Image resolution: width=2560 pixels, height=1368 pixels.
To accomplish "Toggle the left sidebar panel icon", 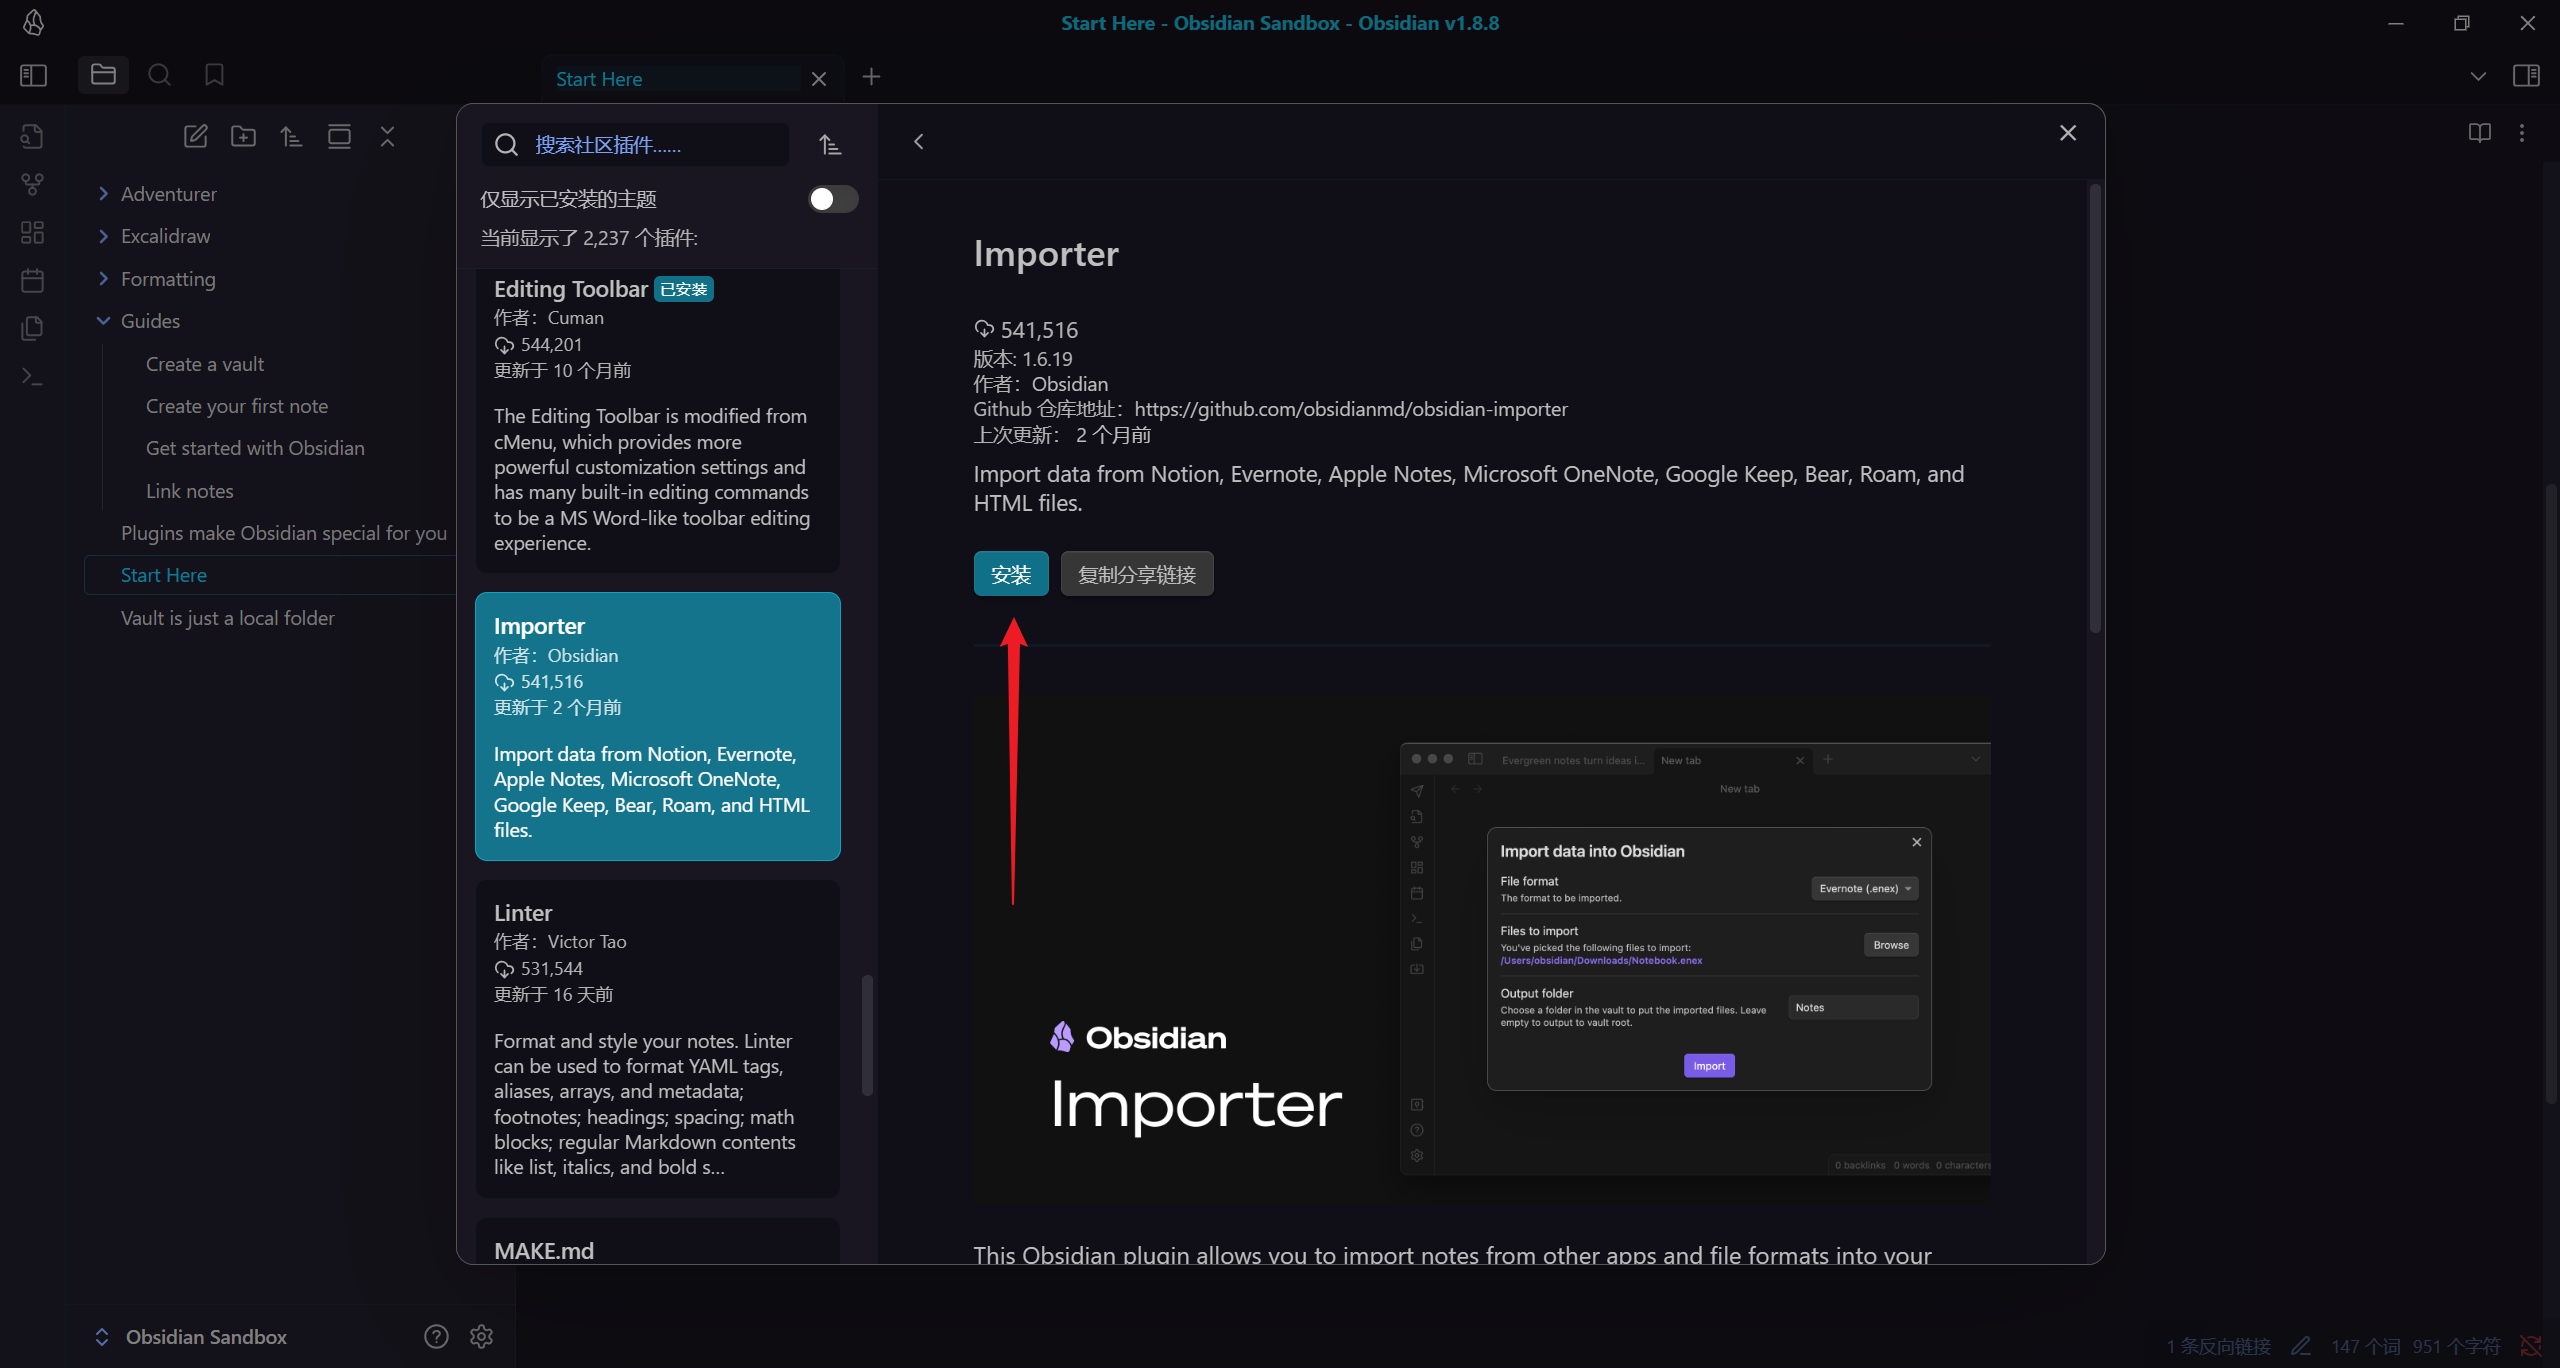I will coord(33,76).
